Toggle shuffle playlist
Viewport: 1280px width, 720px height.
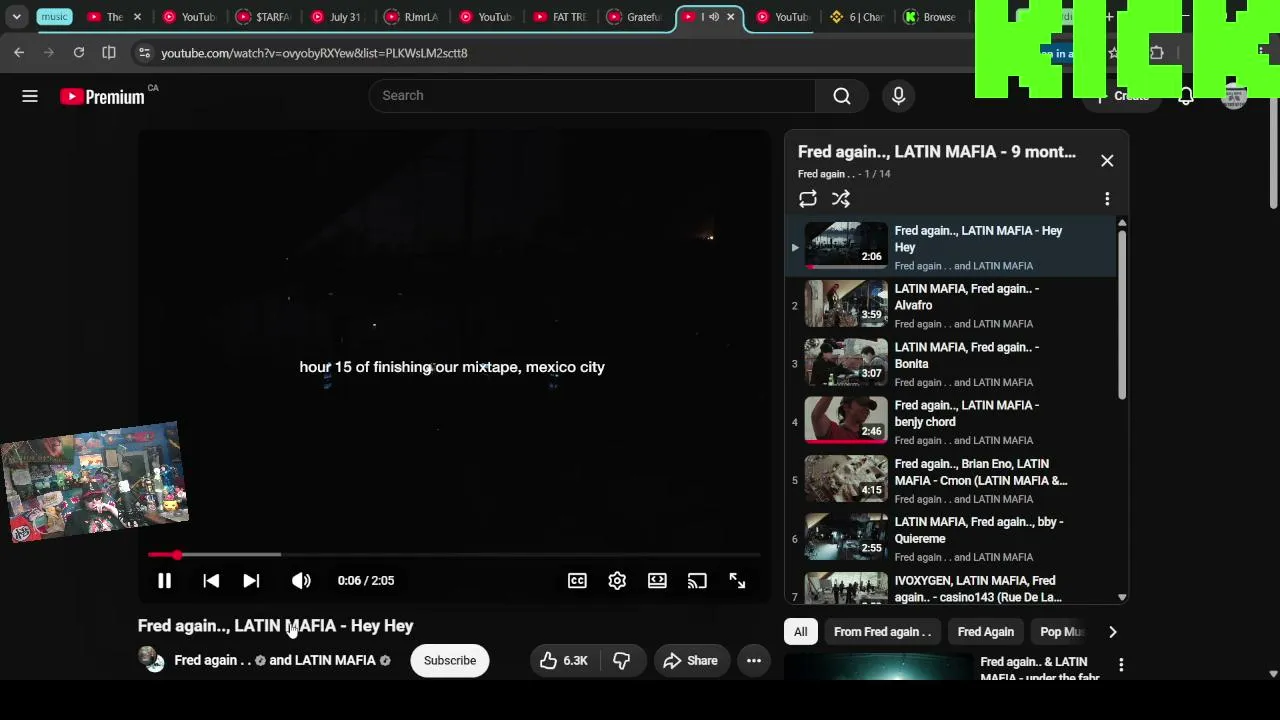(841, 199)
